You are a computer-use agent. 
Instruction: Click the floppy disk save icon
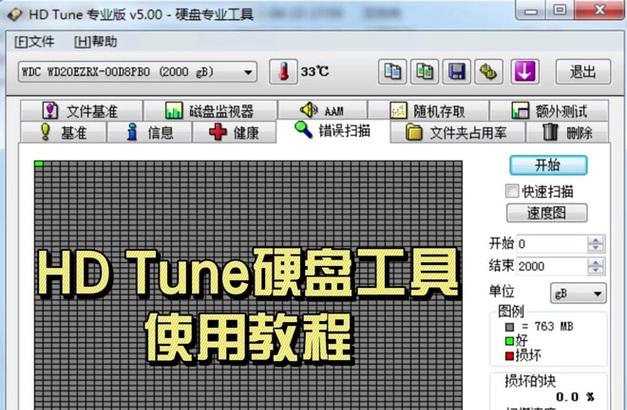pyautogui.click(x=456, y=72)
